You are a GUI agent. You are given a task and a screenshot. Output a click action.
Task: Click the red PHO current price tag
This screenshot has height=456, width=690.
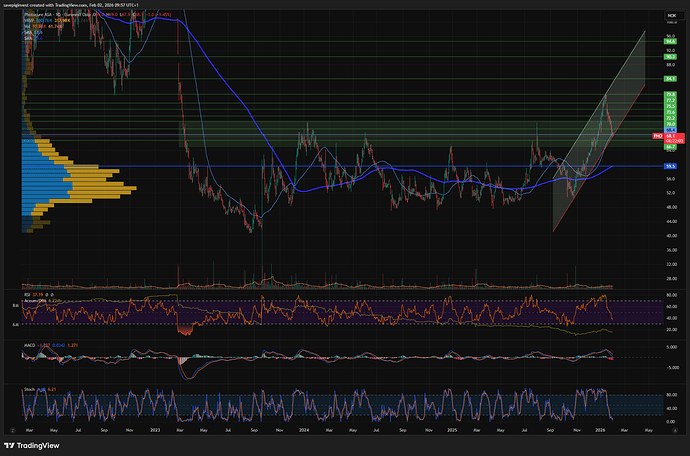pos(658,134)
